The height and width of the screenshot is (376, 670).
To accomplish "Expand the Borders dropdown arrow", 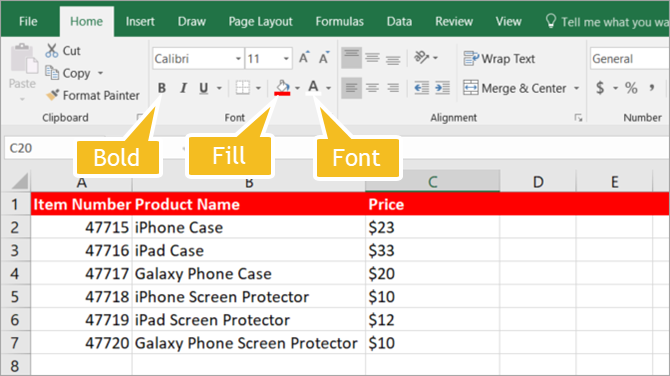I will 258,88.
